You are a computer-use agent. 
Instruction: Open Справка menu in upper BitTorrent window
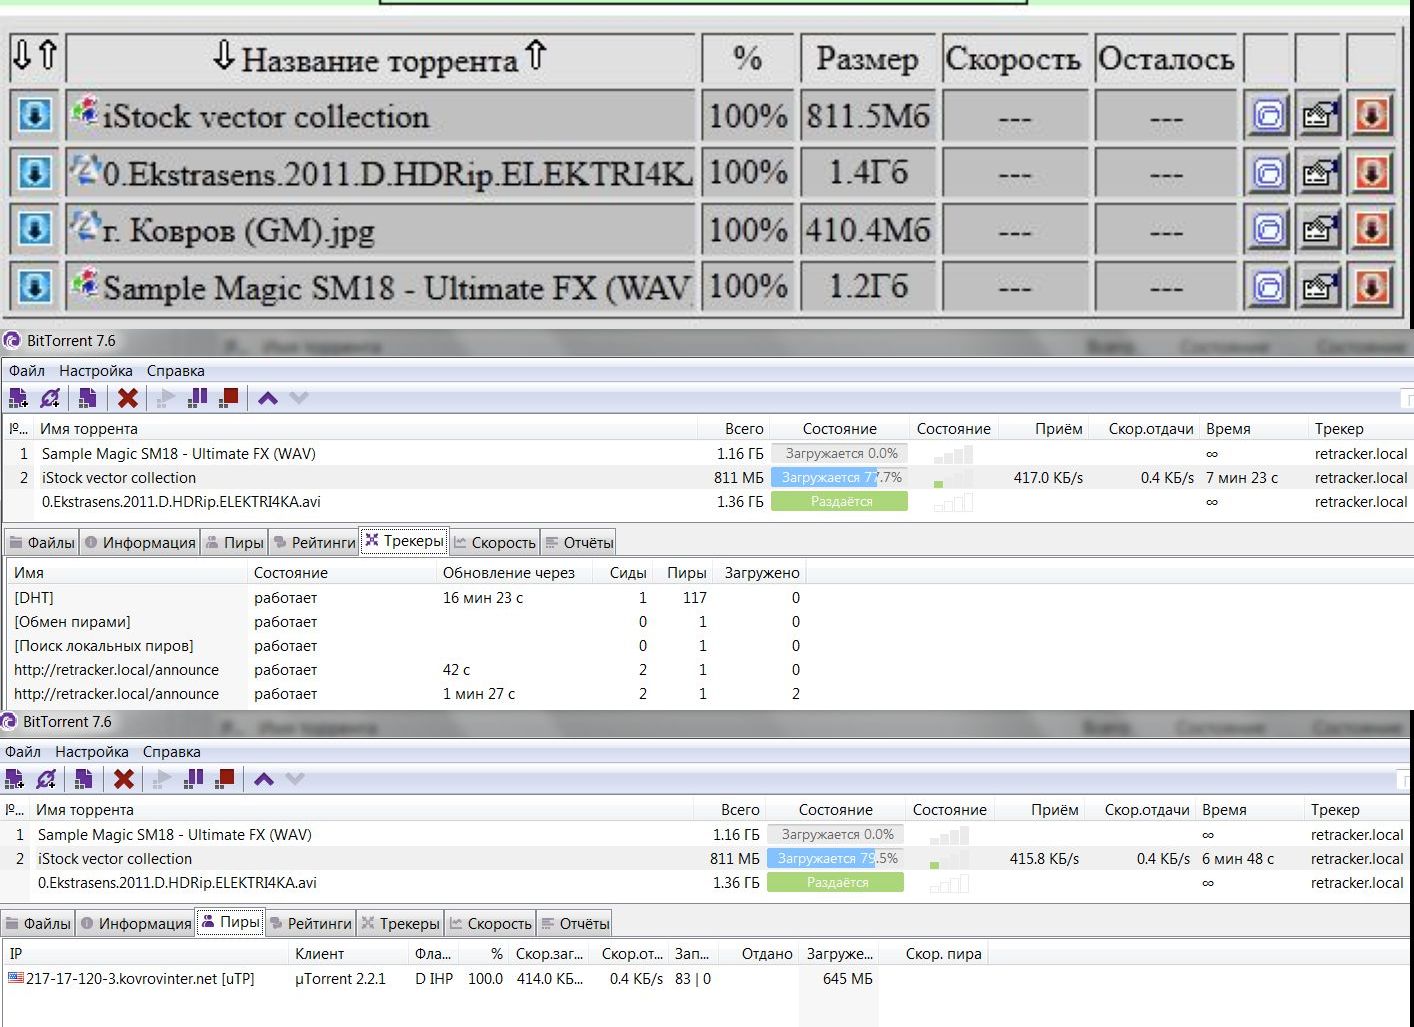tap(175, 371)
